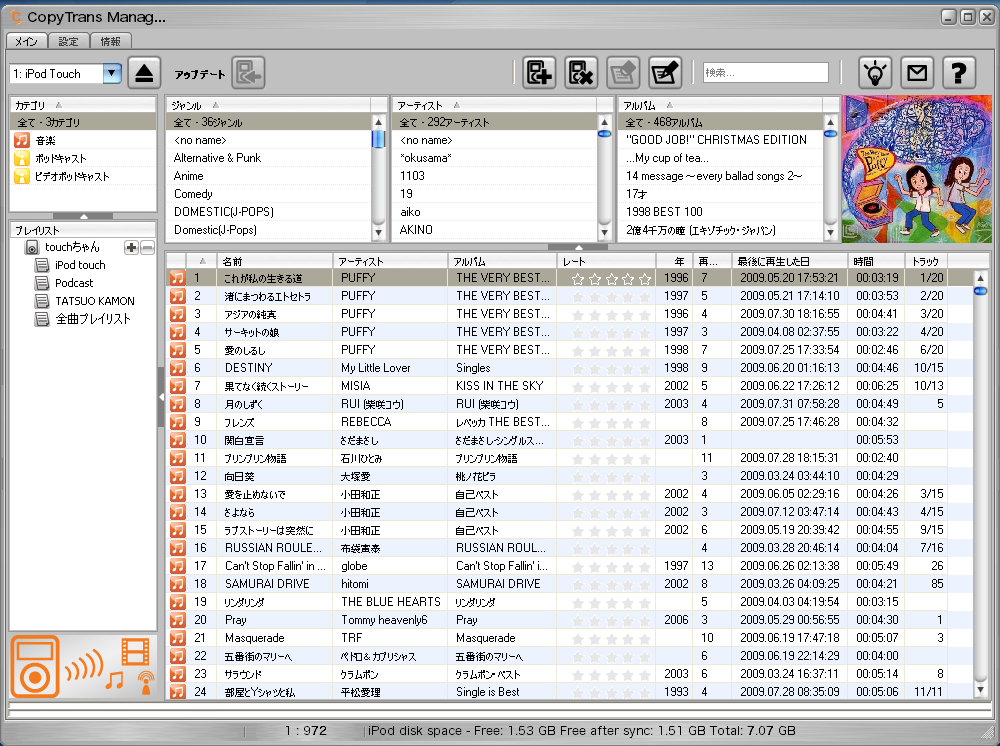
Task: Click the track list scroll-down arrow
Action: [980, 689]
